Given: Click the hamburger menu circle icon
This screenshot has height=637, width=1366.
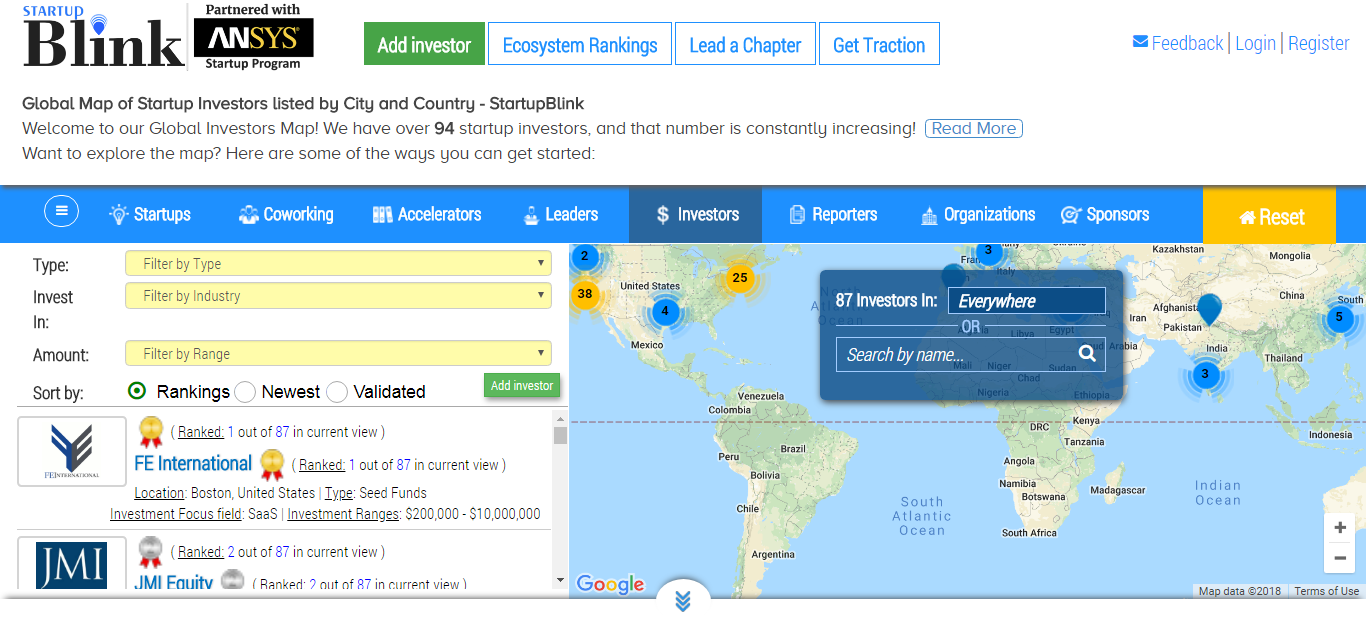Looking at the screenshot, I should [x=61, y=211].
